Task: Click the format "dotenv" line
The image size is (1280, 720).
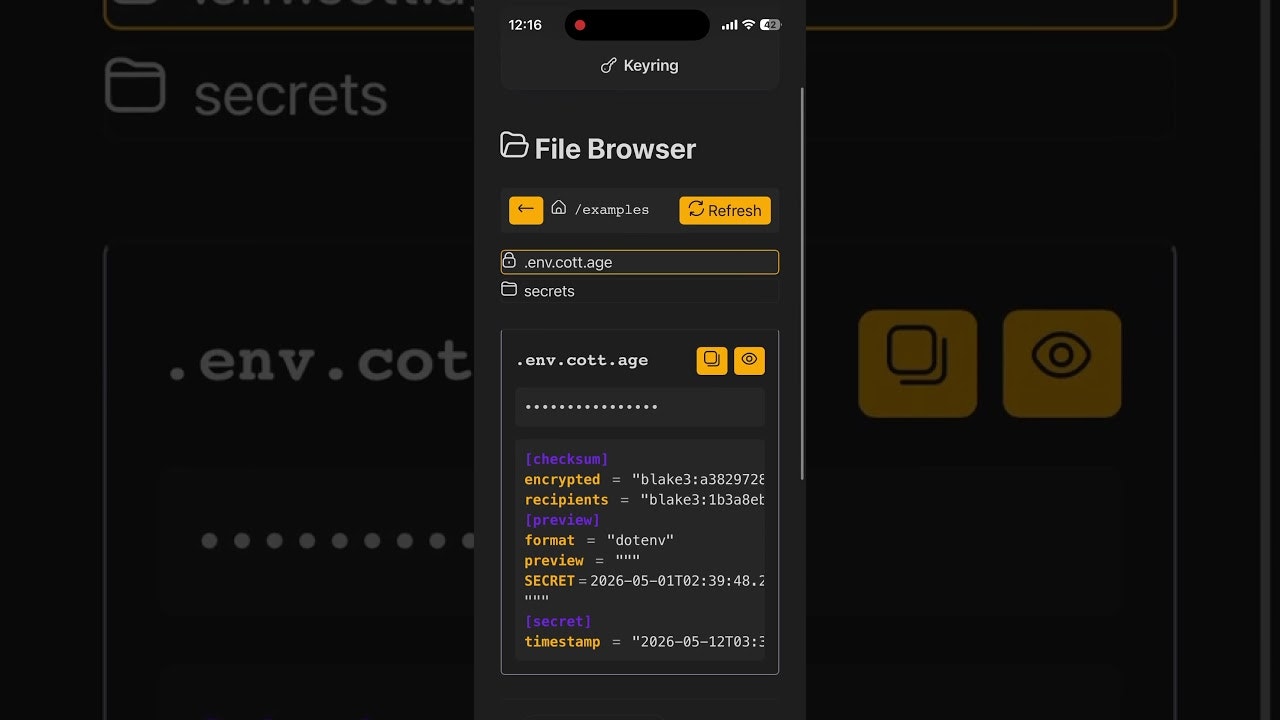Action: pos(599,540)
